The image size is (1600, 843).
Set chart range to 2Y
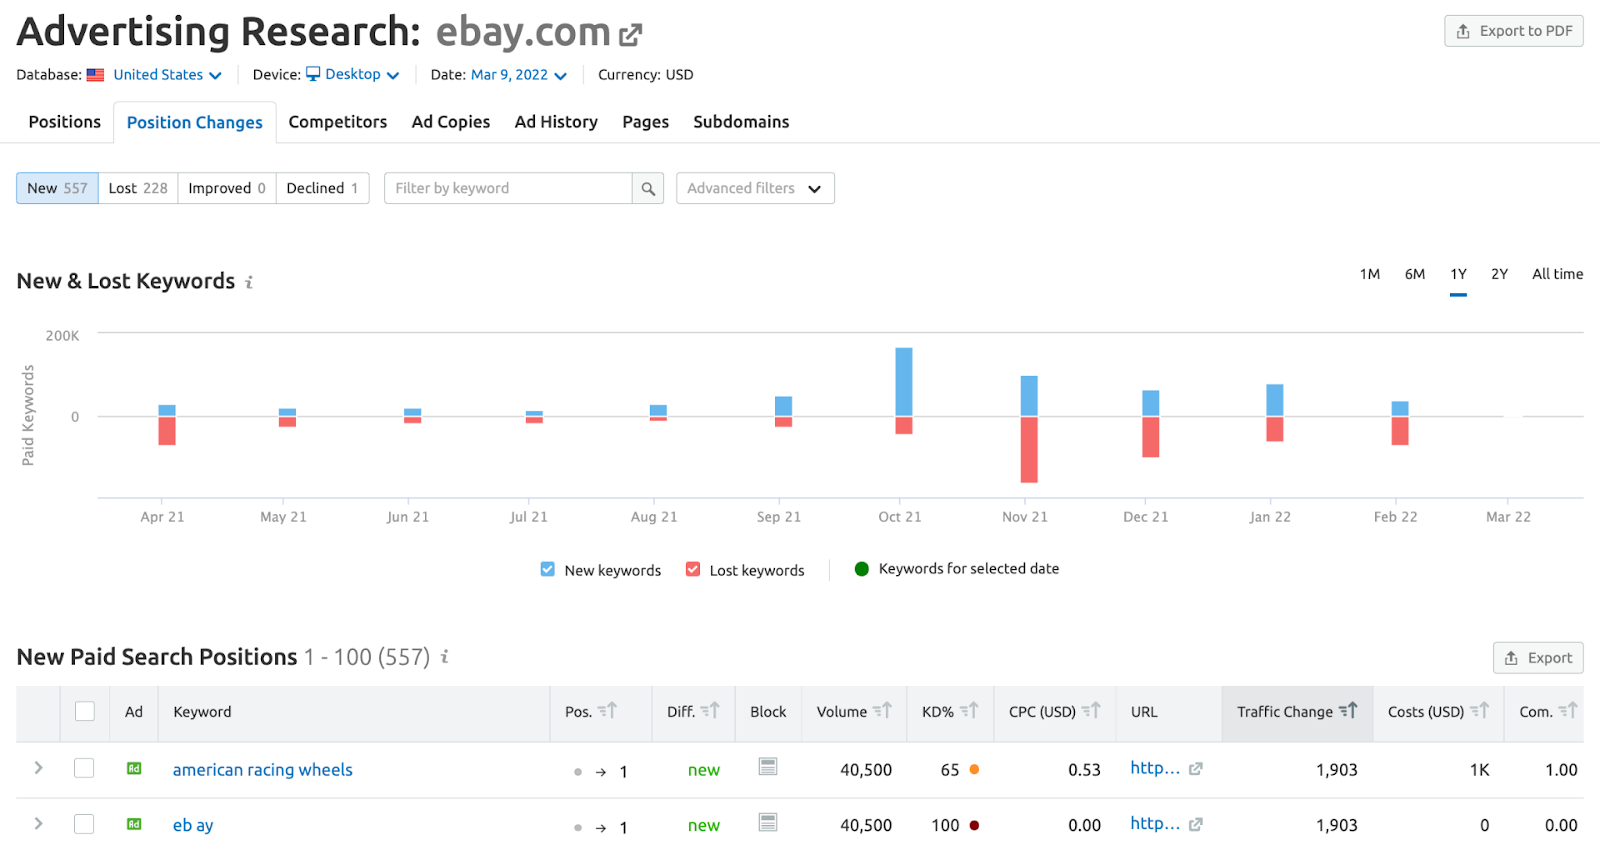(1499, 274)
